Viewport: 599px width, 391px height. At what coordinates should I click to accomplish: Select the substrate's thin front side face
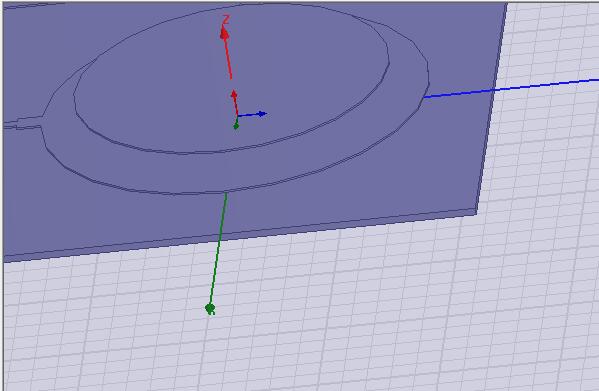point(240,236)
